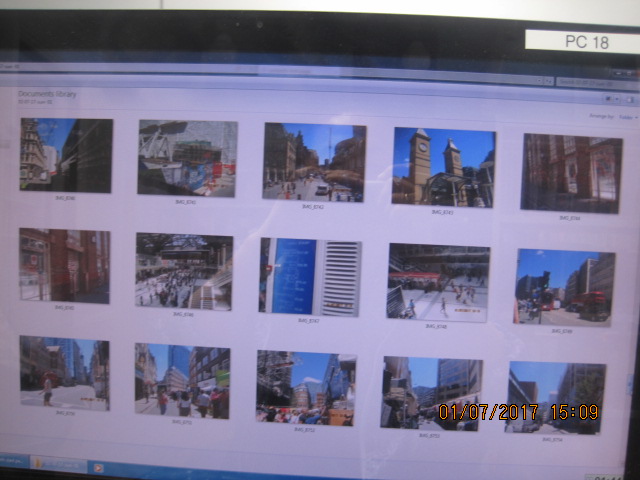Open the blue information sign photo thumbnail

click(x=310, y=277)
